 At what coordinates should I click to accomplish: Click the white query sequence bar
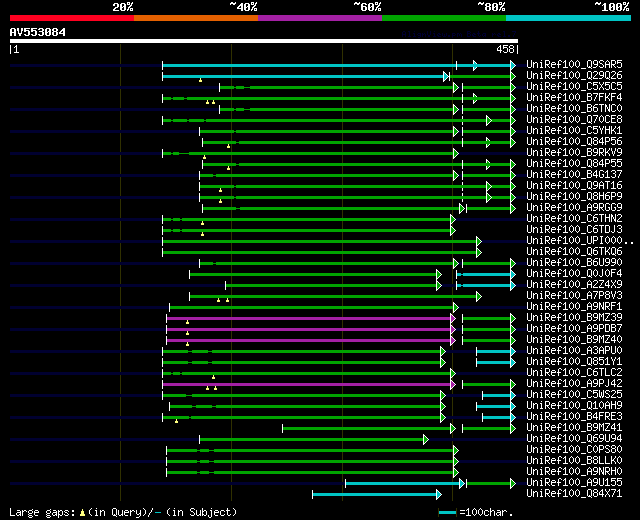264,41
